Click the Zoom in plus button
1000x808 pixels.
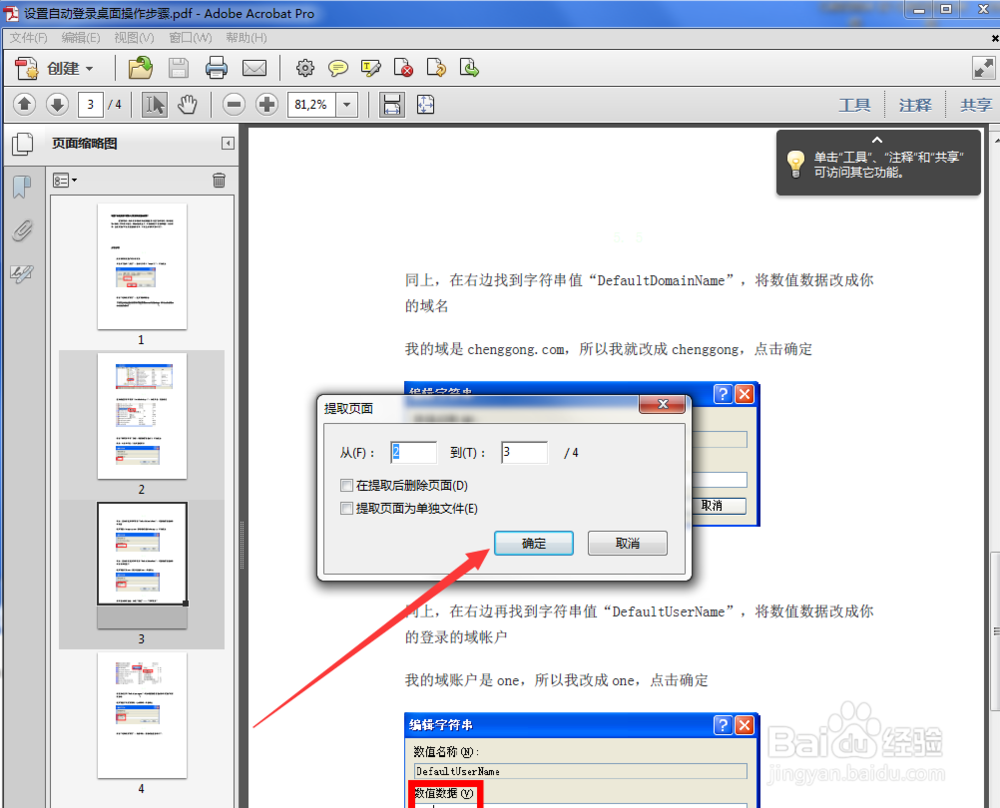pyautogui.click(x=267, y=104)
